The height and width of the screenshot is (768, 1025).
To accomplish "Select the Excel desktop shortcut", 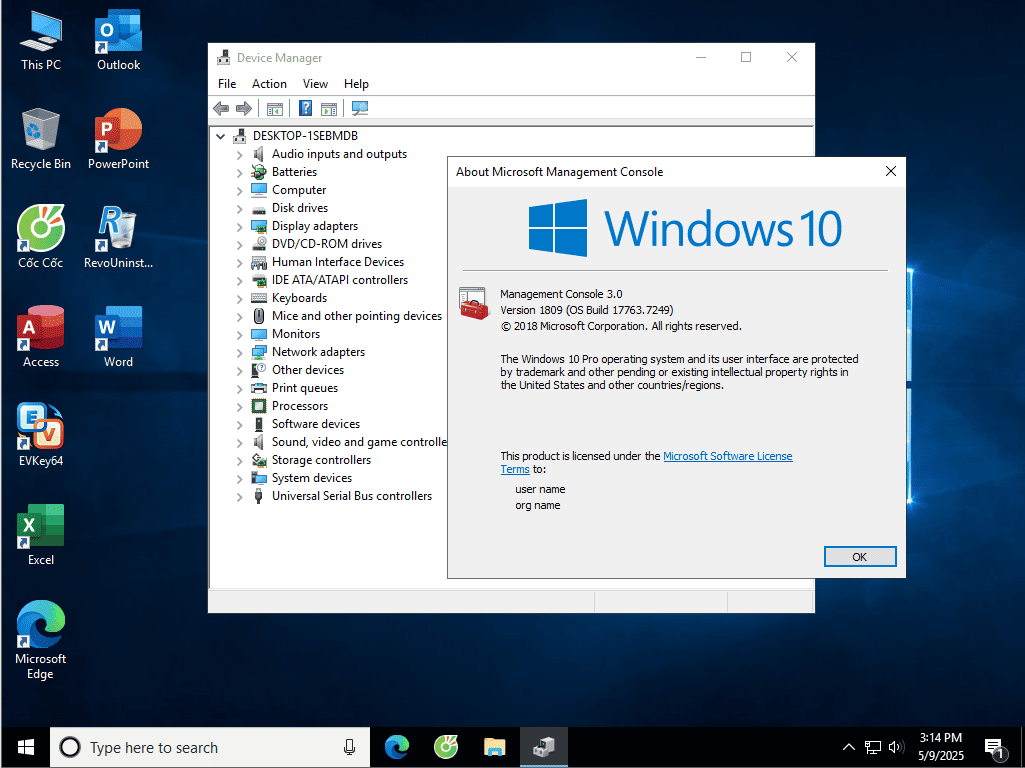I will (41, 535).
